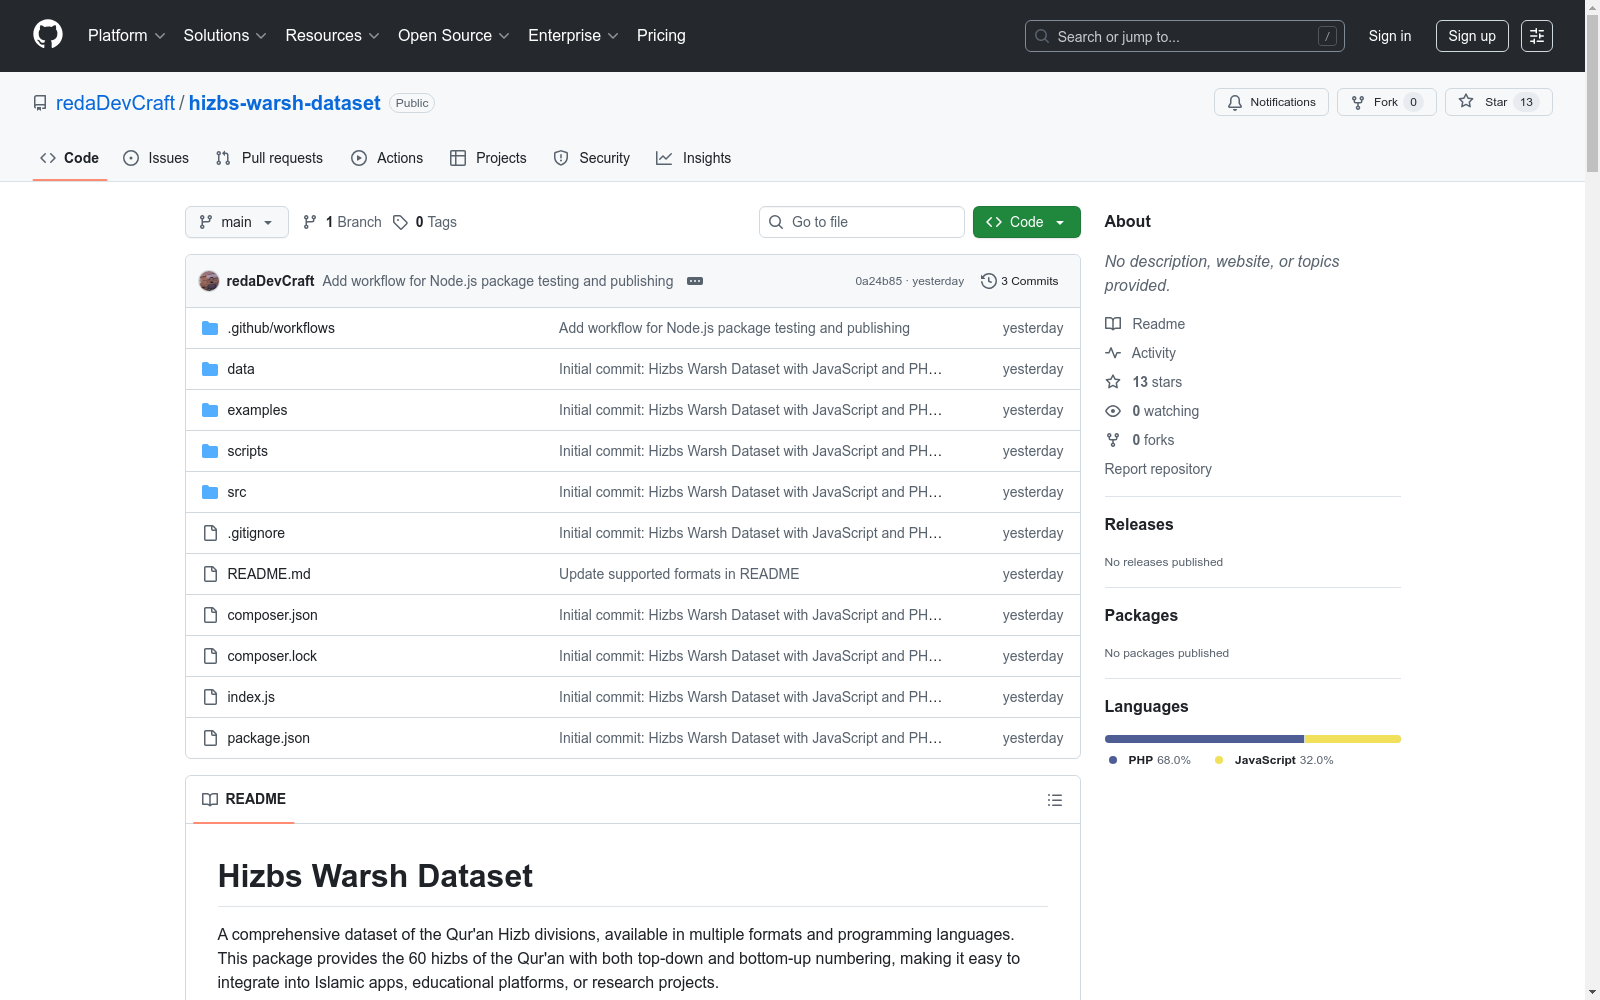Open the Pricing link
Screen dimensions: 1600x1000
point(661,36)
